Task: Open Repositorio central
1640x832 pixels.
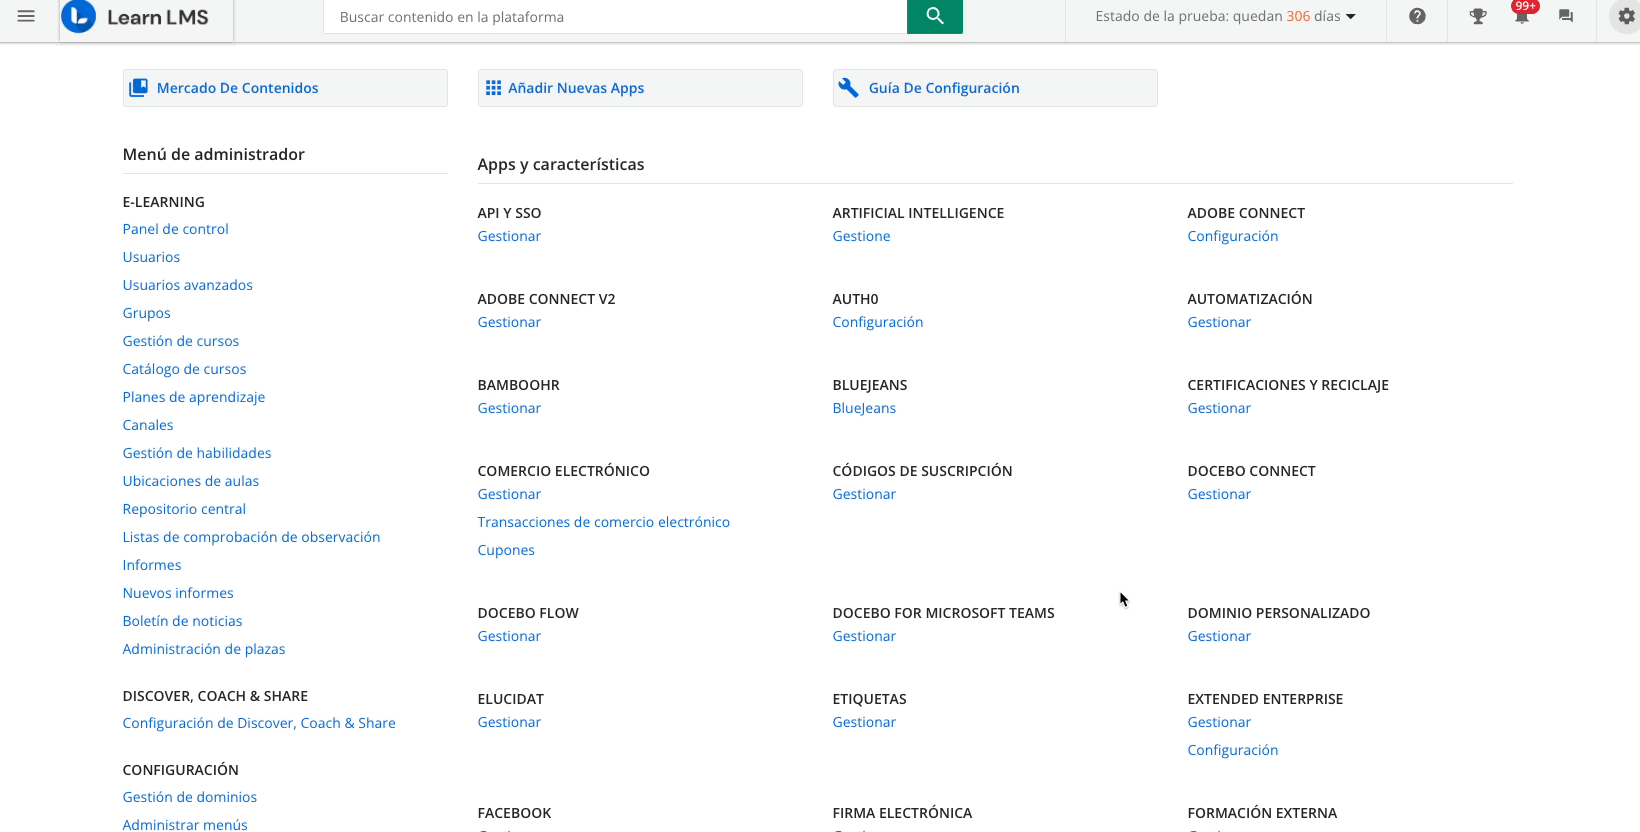Action: 184,509
